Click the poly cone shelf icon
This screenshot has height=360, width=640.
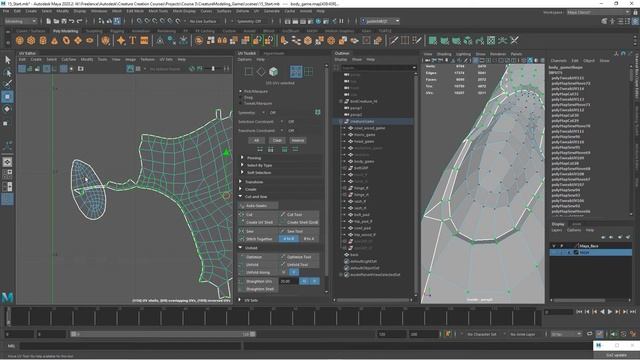click(x=54, y=40)
